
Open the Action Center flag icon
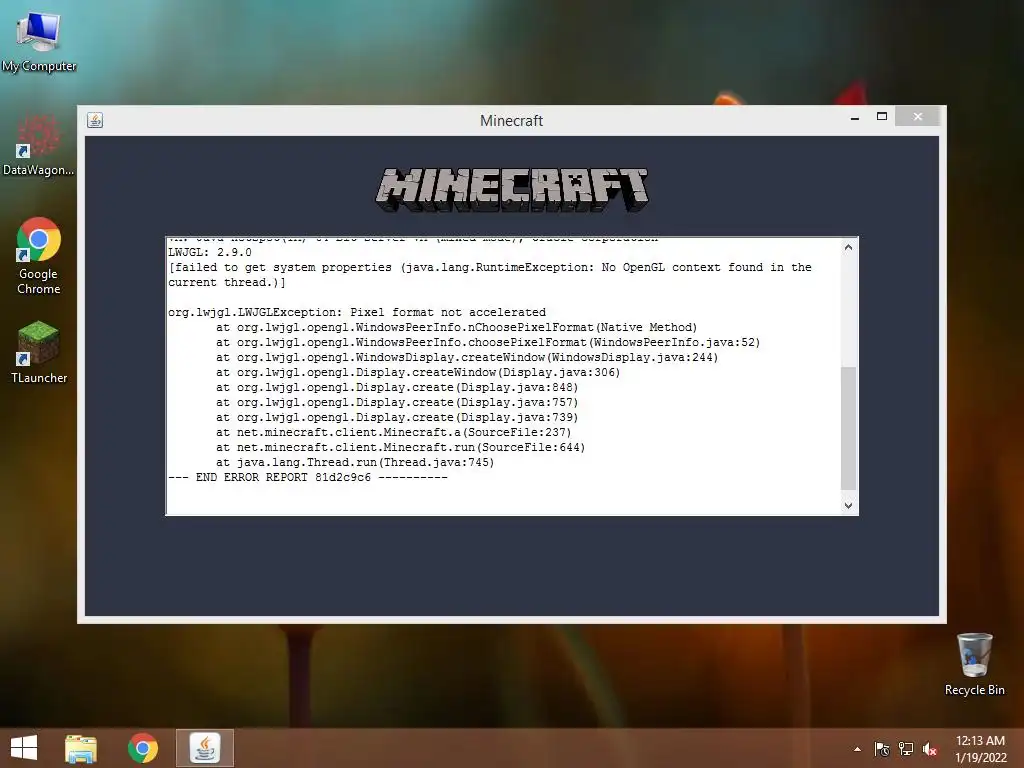click(x=882, y=749)
